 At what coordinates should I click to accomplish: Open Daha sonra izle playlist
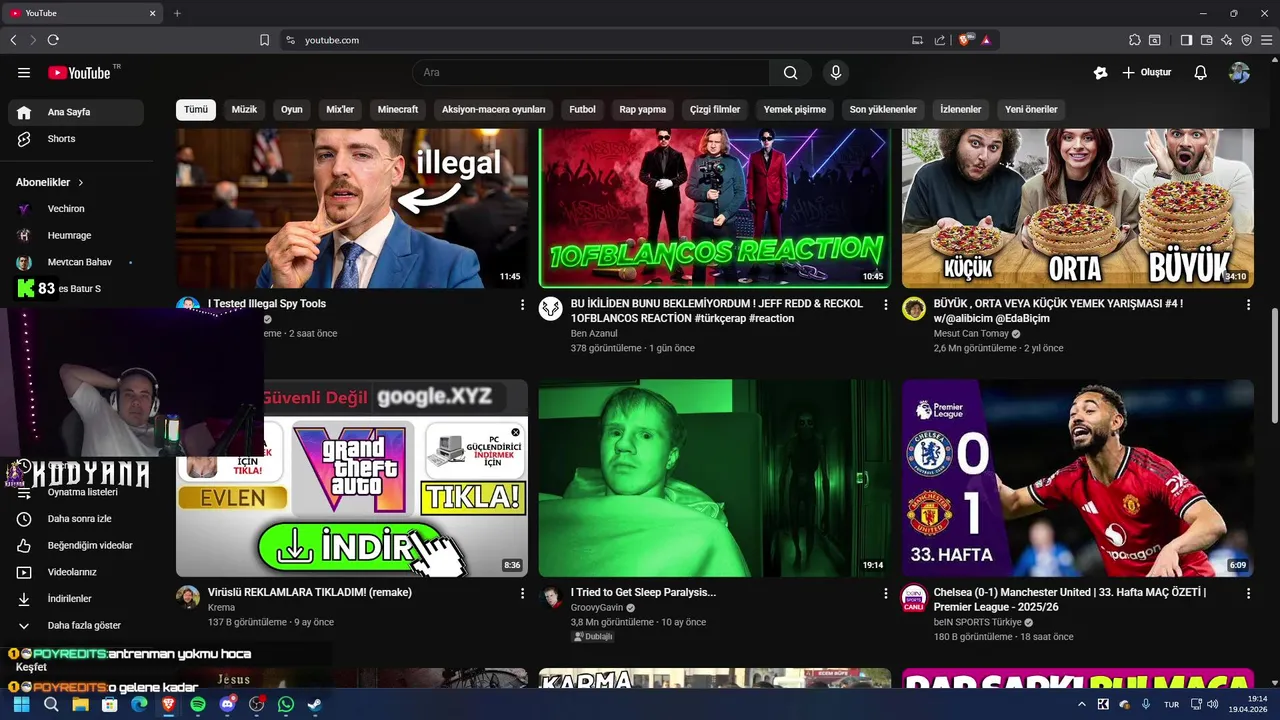pyautogui.click(x=76, y=519)
